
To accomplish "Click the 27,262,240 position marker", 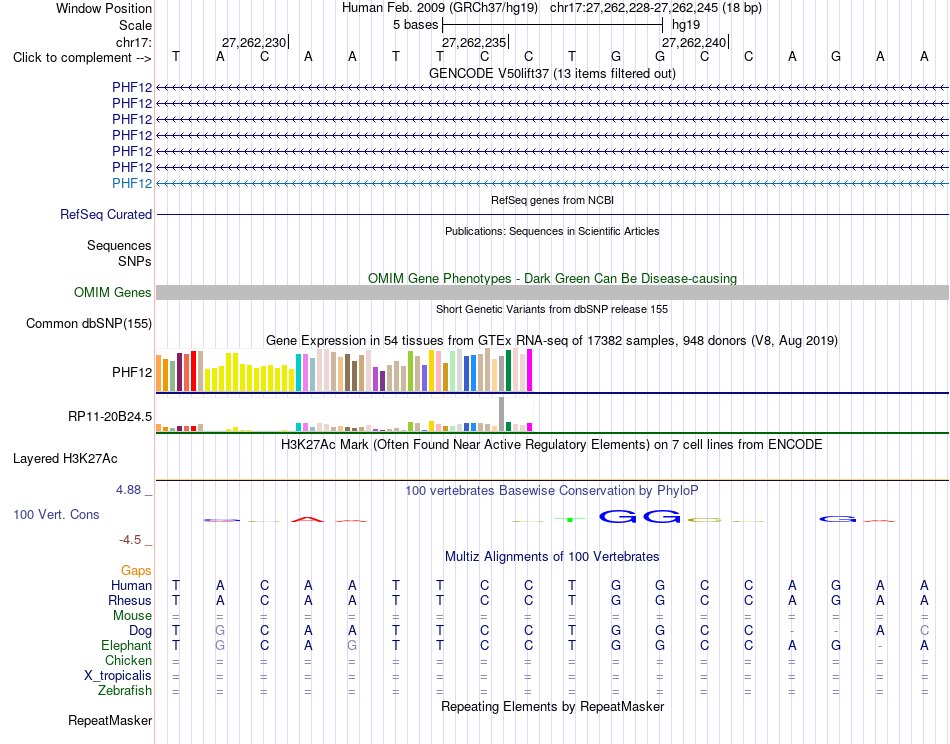I will pos(694,42).
